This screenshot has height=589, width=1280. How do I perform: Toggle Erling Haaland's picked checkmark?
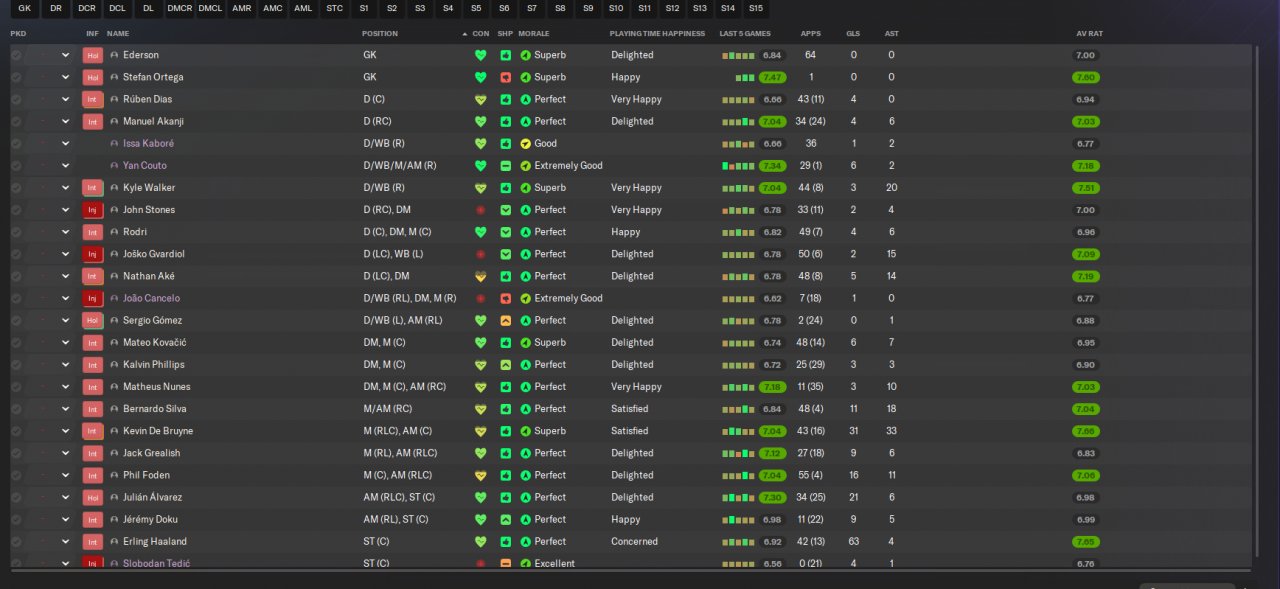coord(16,541)
